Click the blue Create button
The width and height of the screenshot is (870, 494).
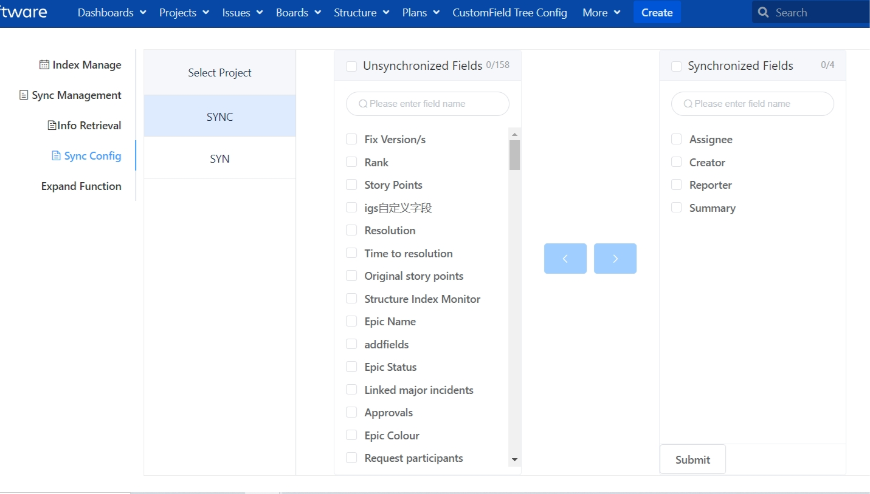657,13
